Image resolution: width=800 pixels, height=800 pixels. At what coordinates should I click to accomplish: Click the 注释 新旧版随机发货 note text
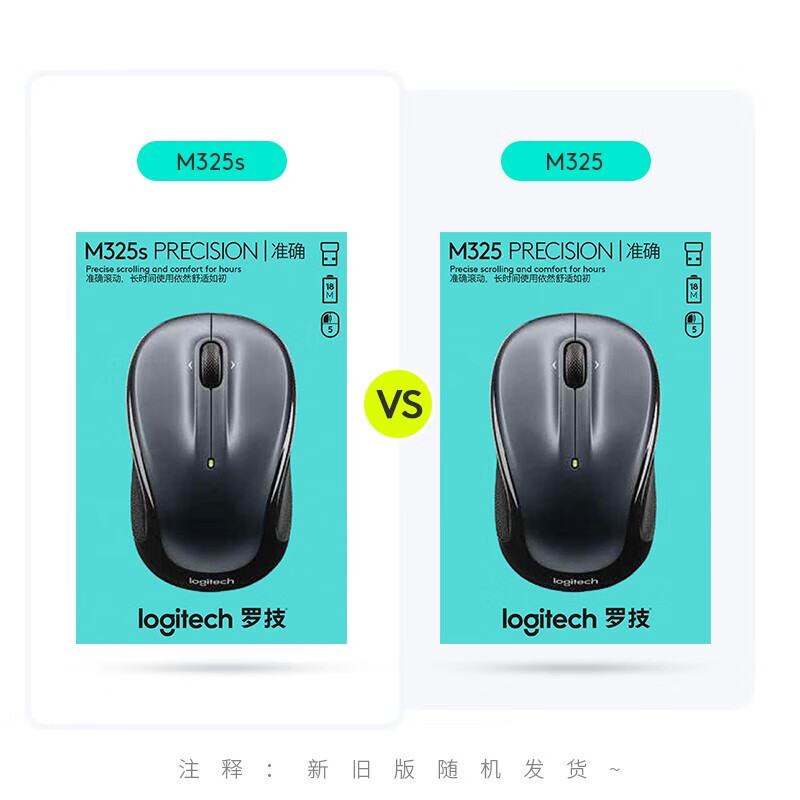(x=400, y=769)
